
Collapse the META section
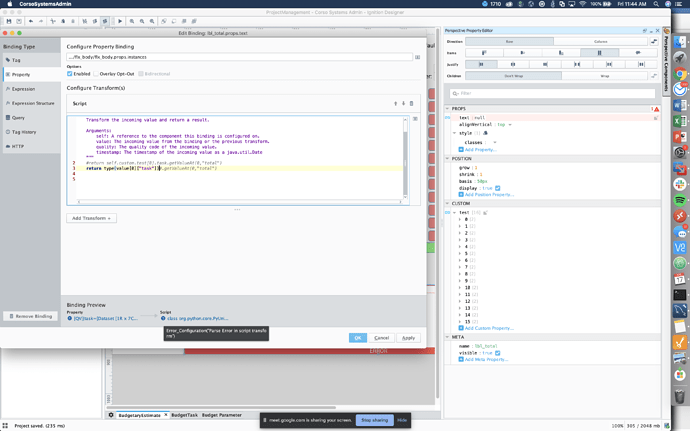pyautogui.click(x=448, y=337)
